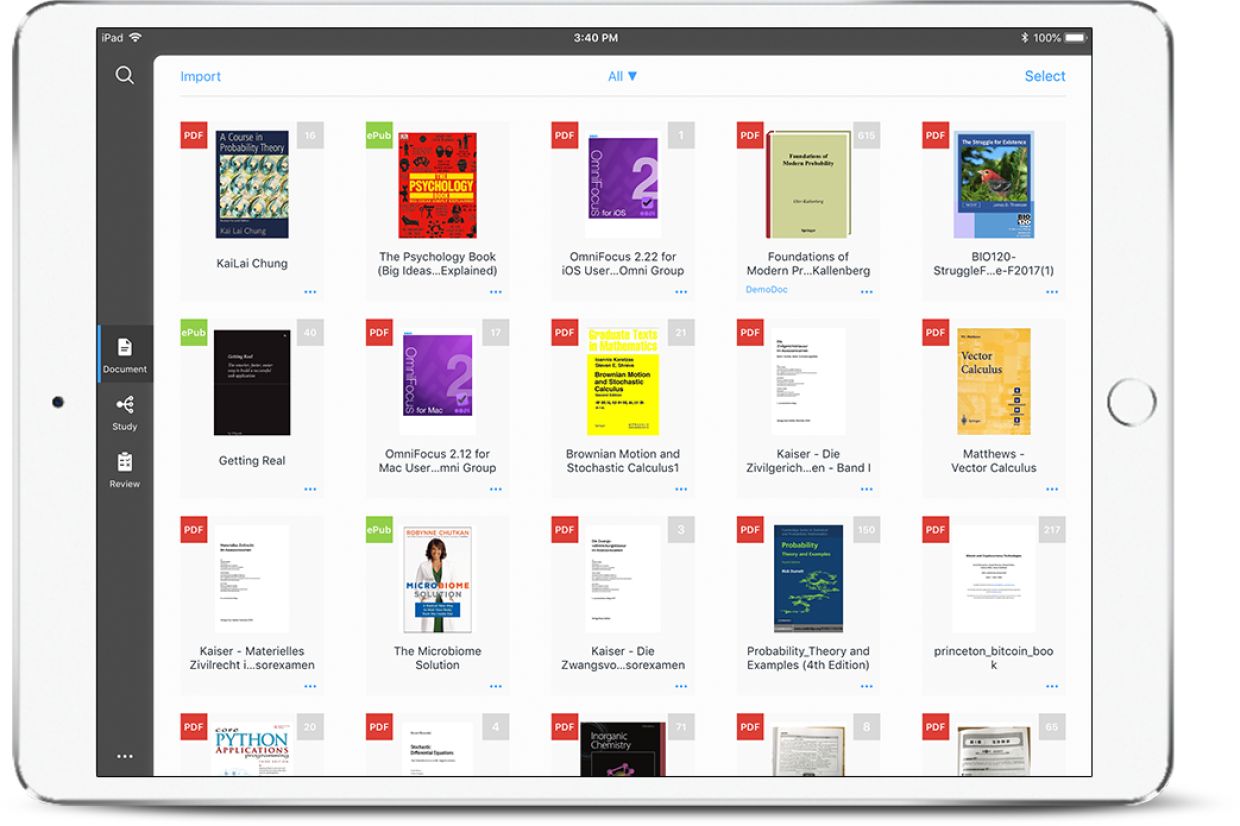Open the DemoDoc tag link
Screen dimensions: 1240x826
[767, 290]
